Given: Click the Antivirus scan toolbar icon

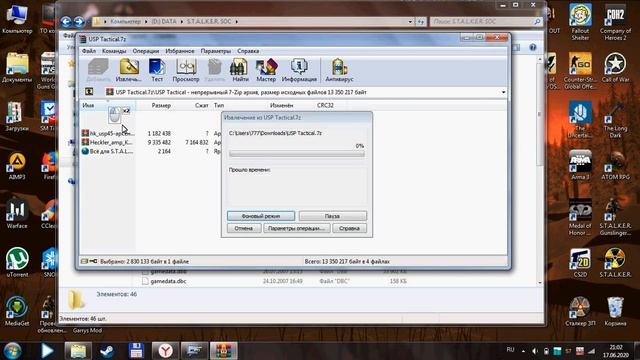Looking at the screenshot, I should [339, 70].
